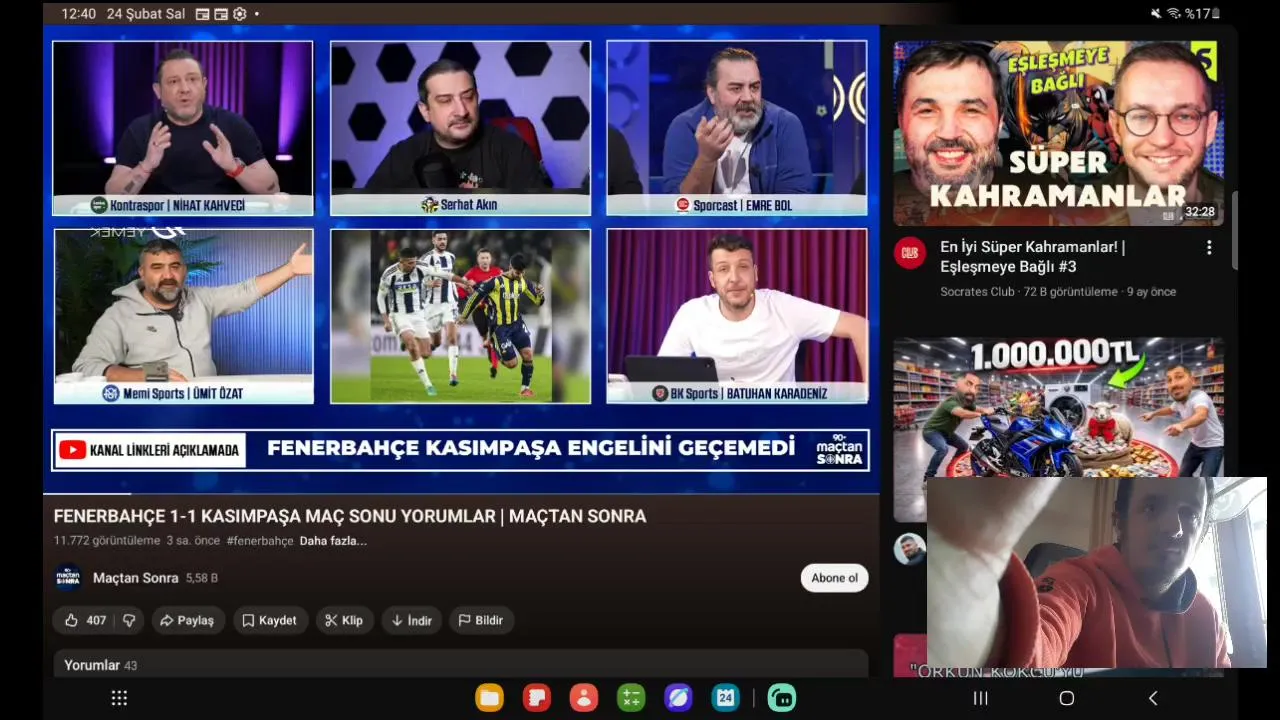Click the 32:28 duration badge

(1199, 212)
